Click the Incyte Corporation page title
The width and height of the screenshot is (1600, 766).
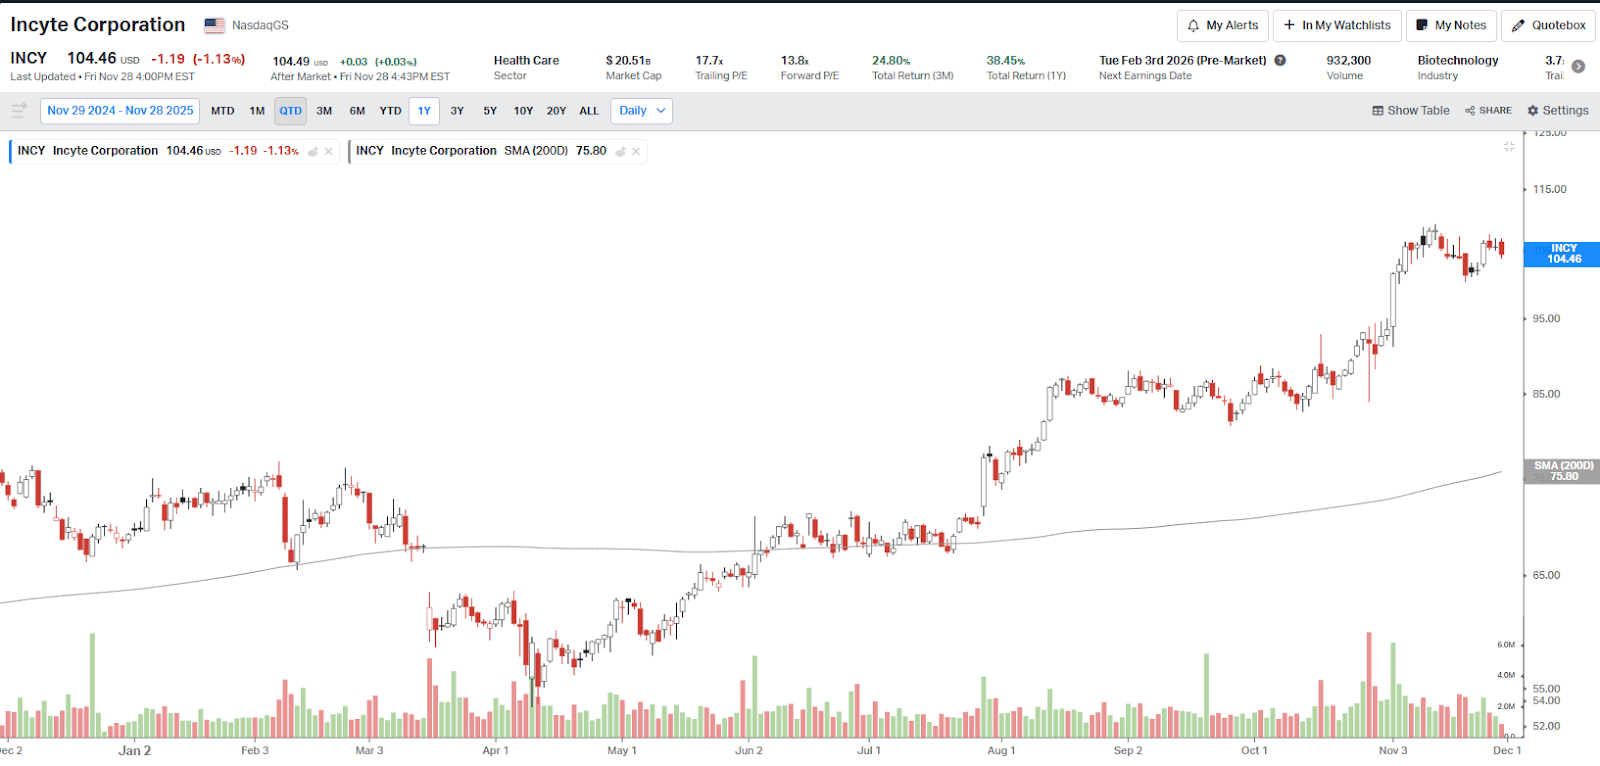(98, 25)
